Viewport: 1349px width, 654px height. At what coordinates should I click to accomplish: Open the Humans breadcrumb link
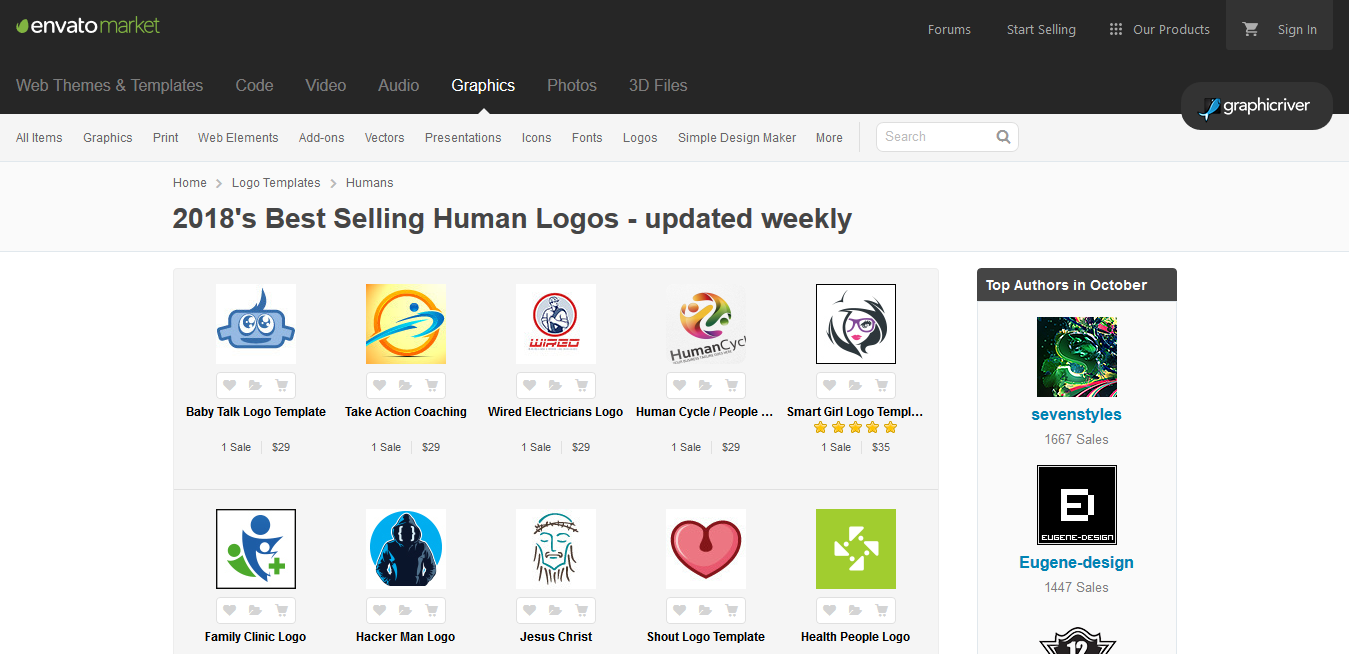[x=370, y=183]
